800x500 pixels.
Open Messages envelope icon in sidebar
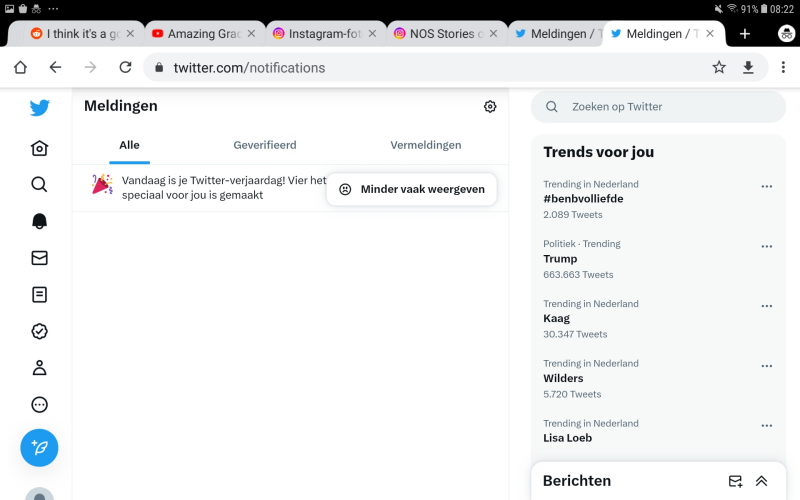(39, 258)
